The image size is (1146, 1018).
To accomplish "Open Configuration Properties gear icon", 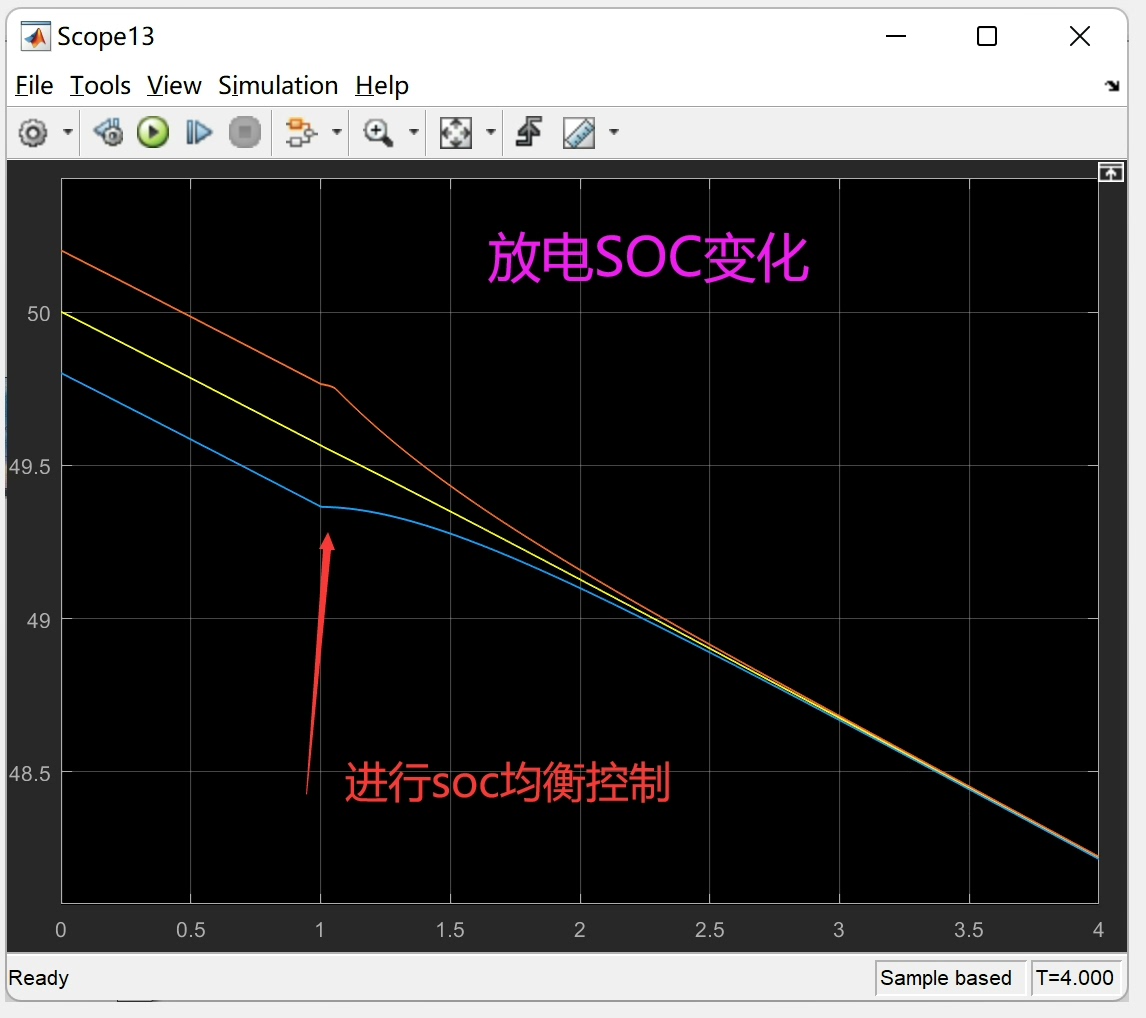I will (x=33, y=133).
